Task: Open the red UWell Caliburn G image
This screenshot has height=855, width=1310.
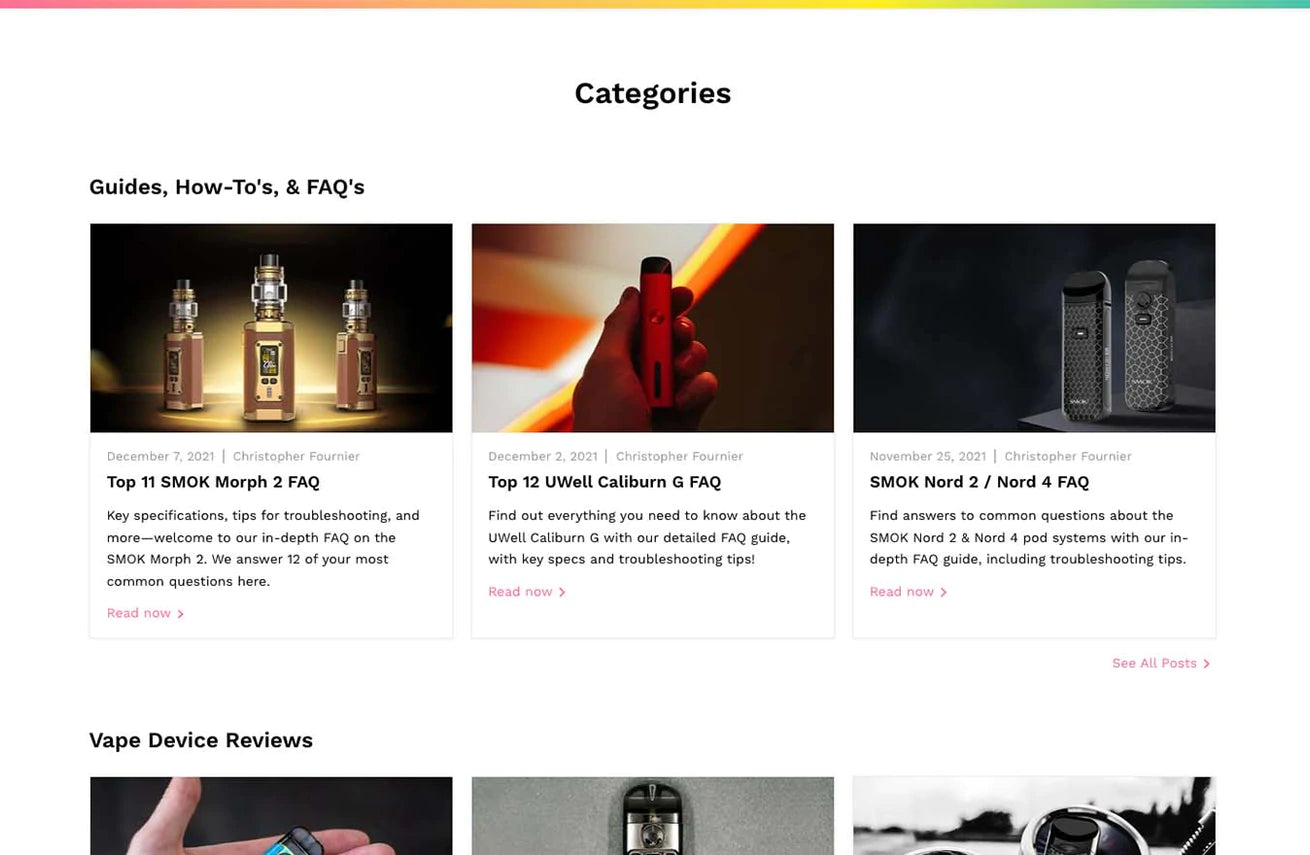Action: coord(652,328)
